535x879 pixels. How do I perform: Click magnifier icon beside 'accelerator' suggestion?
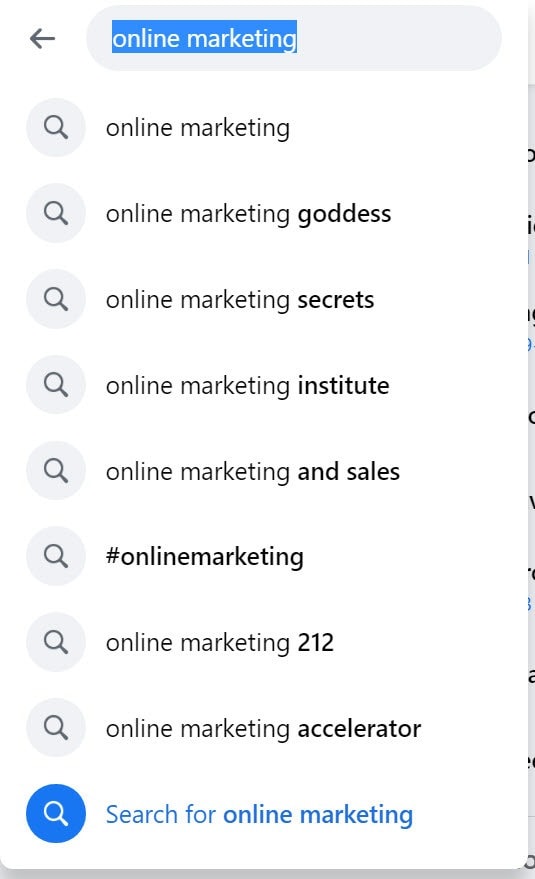click(56, 728)
